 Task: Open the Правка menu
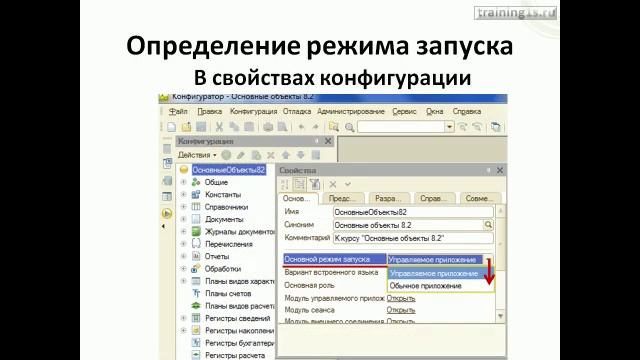tap(210, 111)
